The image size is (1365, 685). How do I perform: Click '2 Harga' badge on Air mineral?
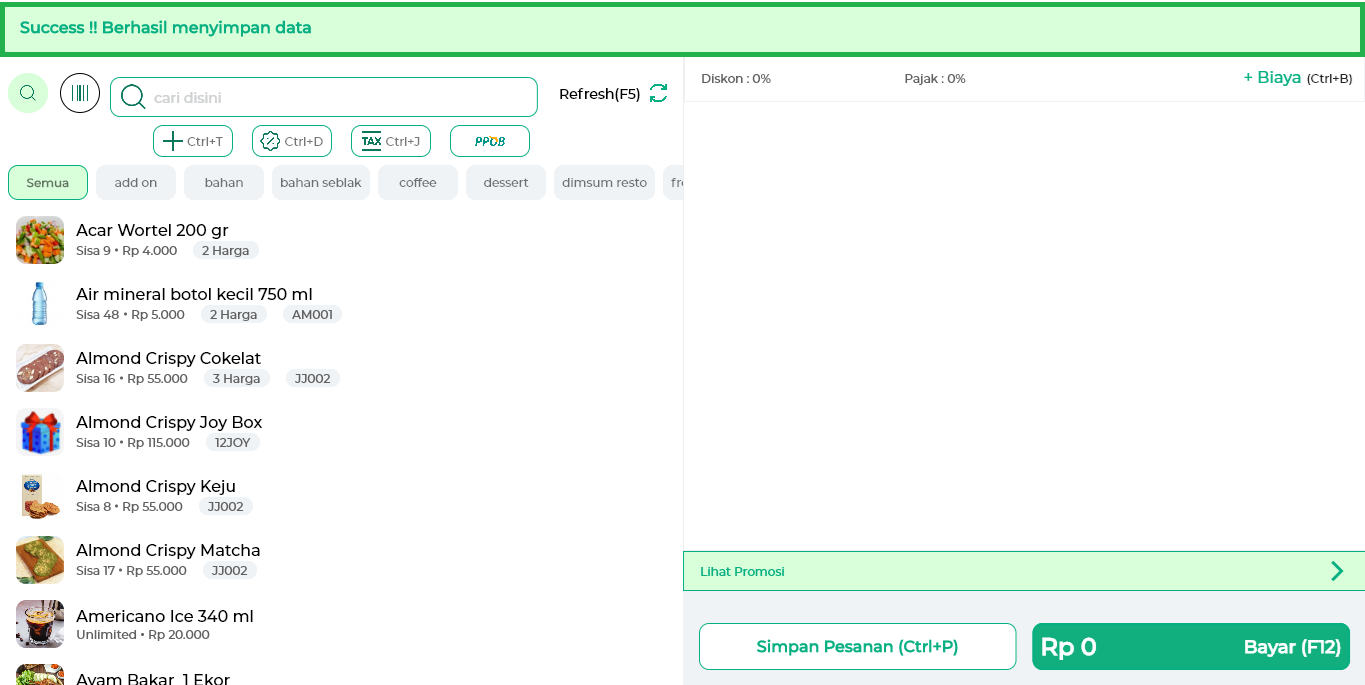click(x=234, y=315)
